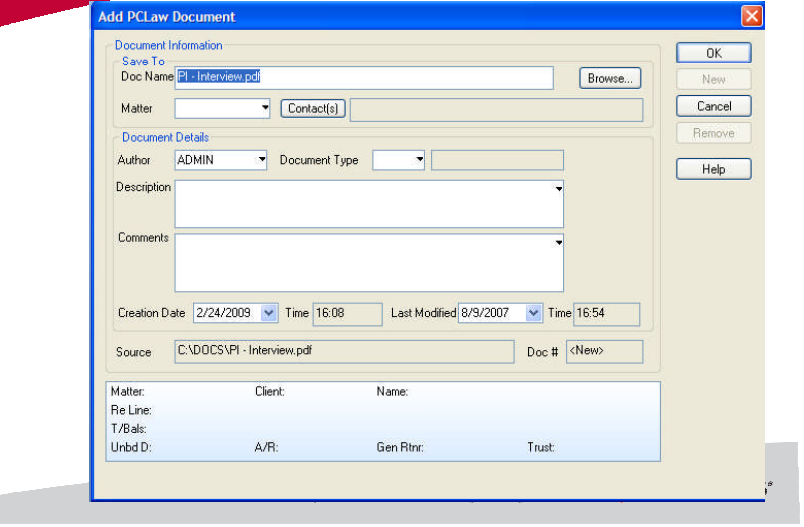Cancel the Add PCLaw Document dialog

(x=713, y=106)
